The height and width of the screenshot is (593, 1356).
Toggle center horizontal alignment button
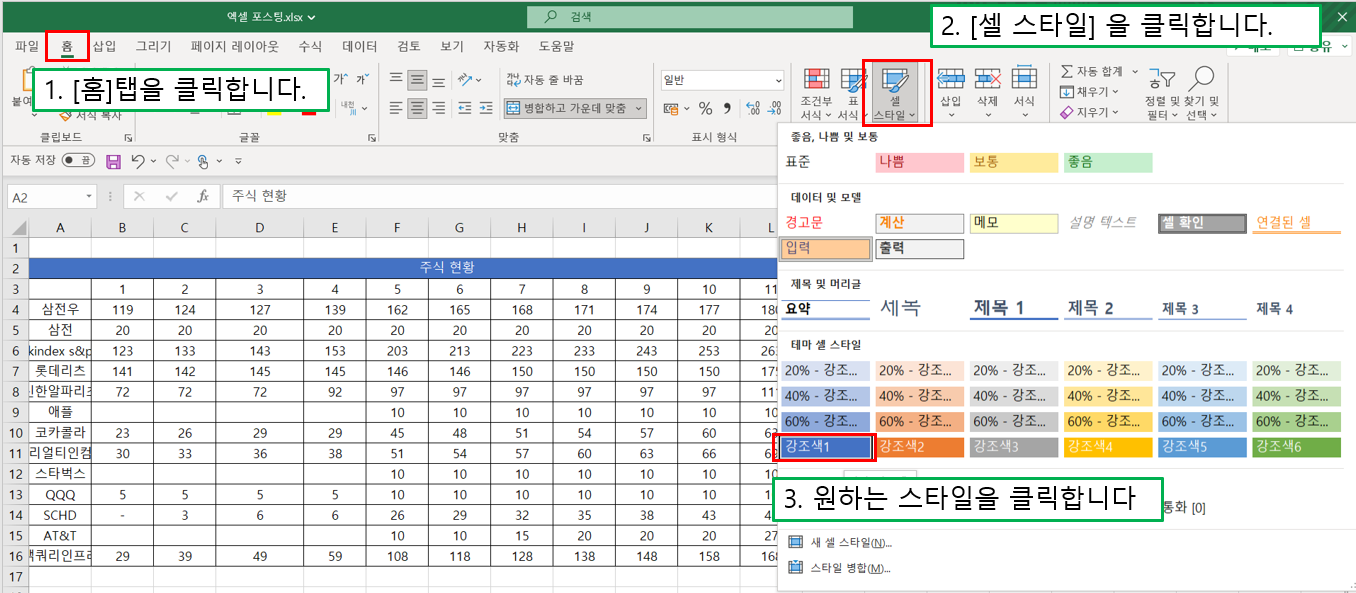[x=418, y=108]
